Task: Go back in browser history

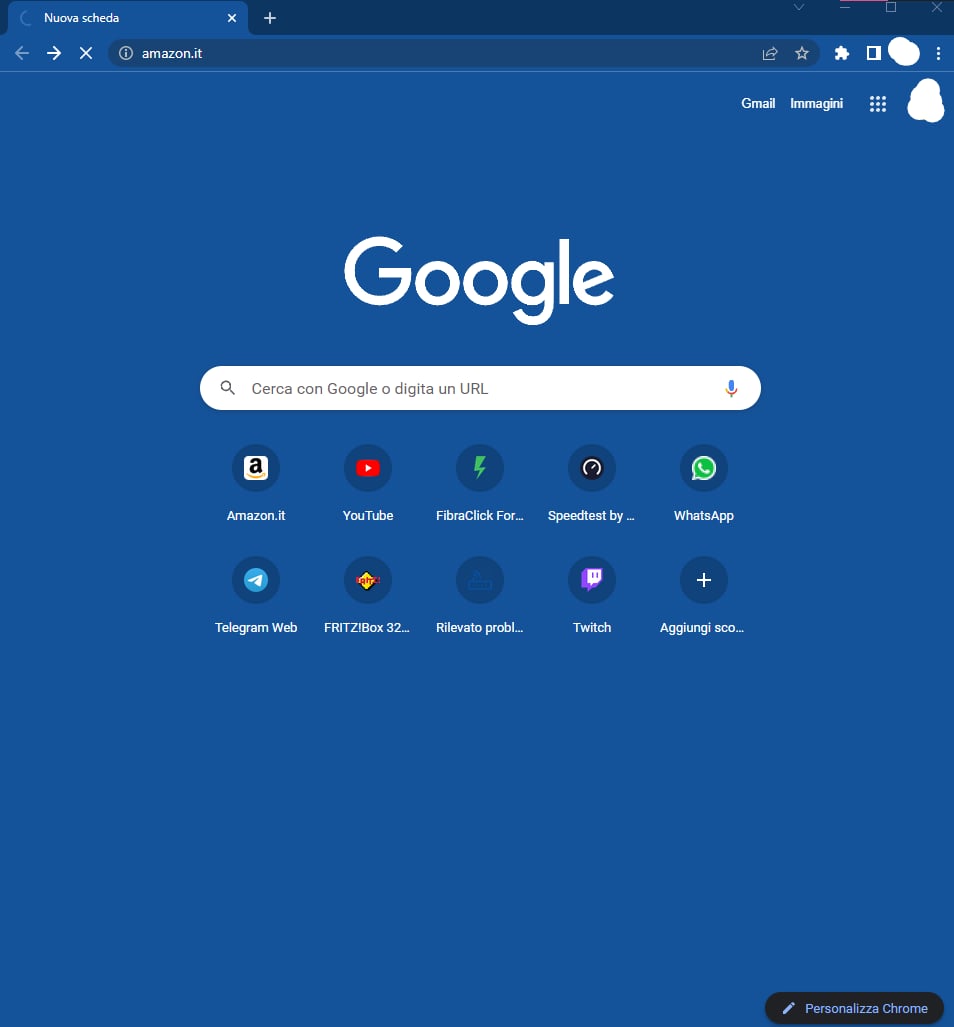Action: tap(22, 53)
